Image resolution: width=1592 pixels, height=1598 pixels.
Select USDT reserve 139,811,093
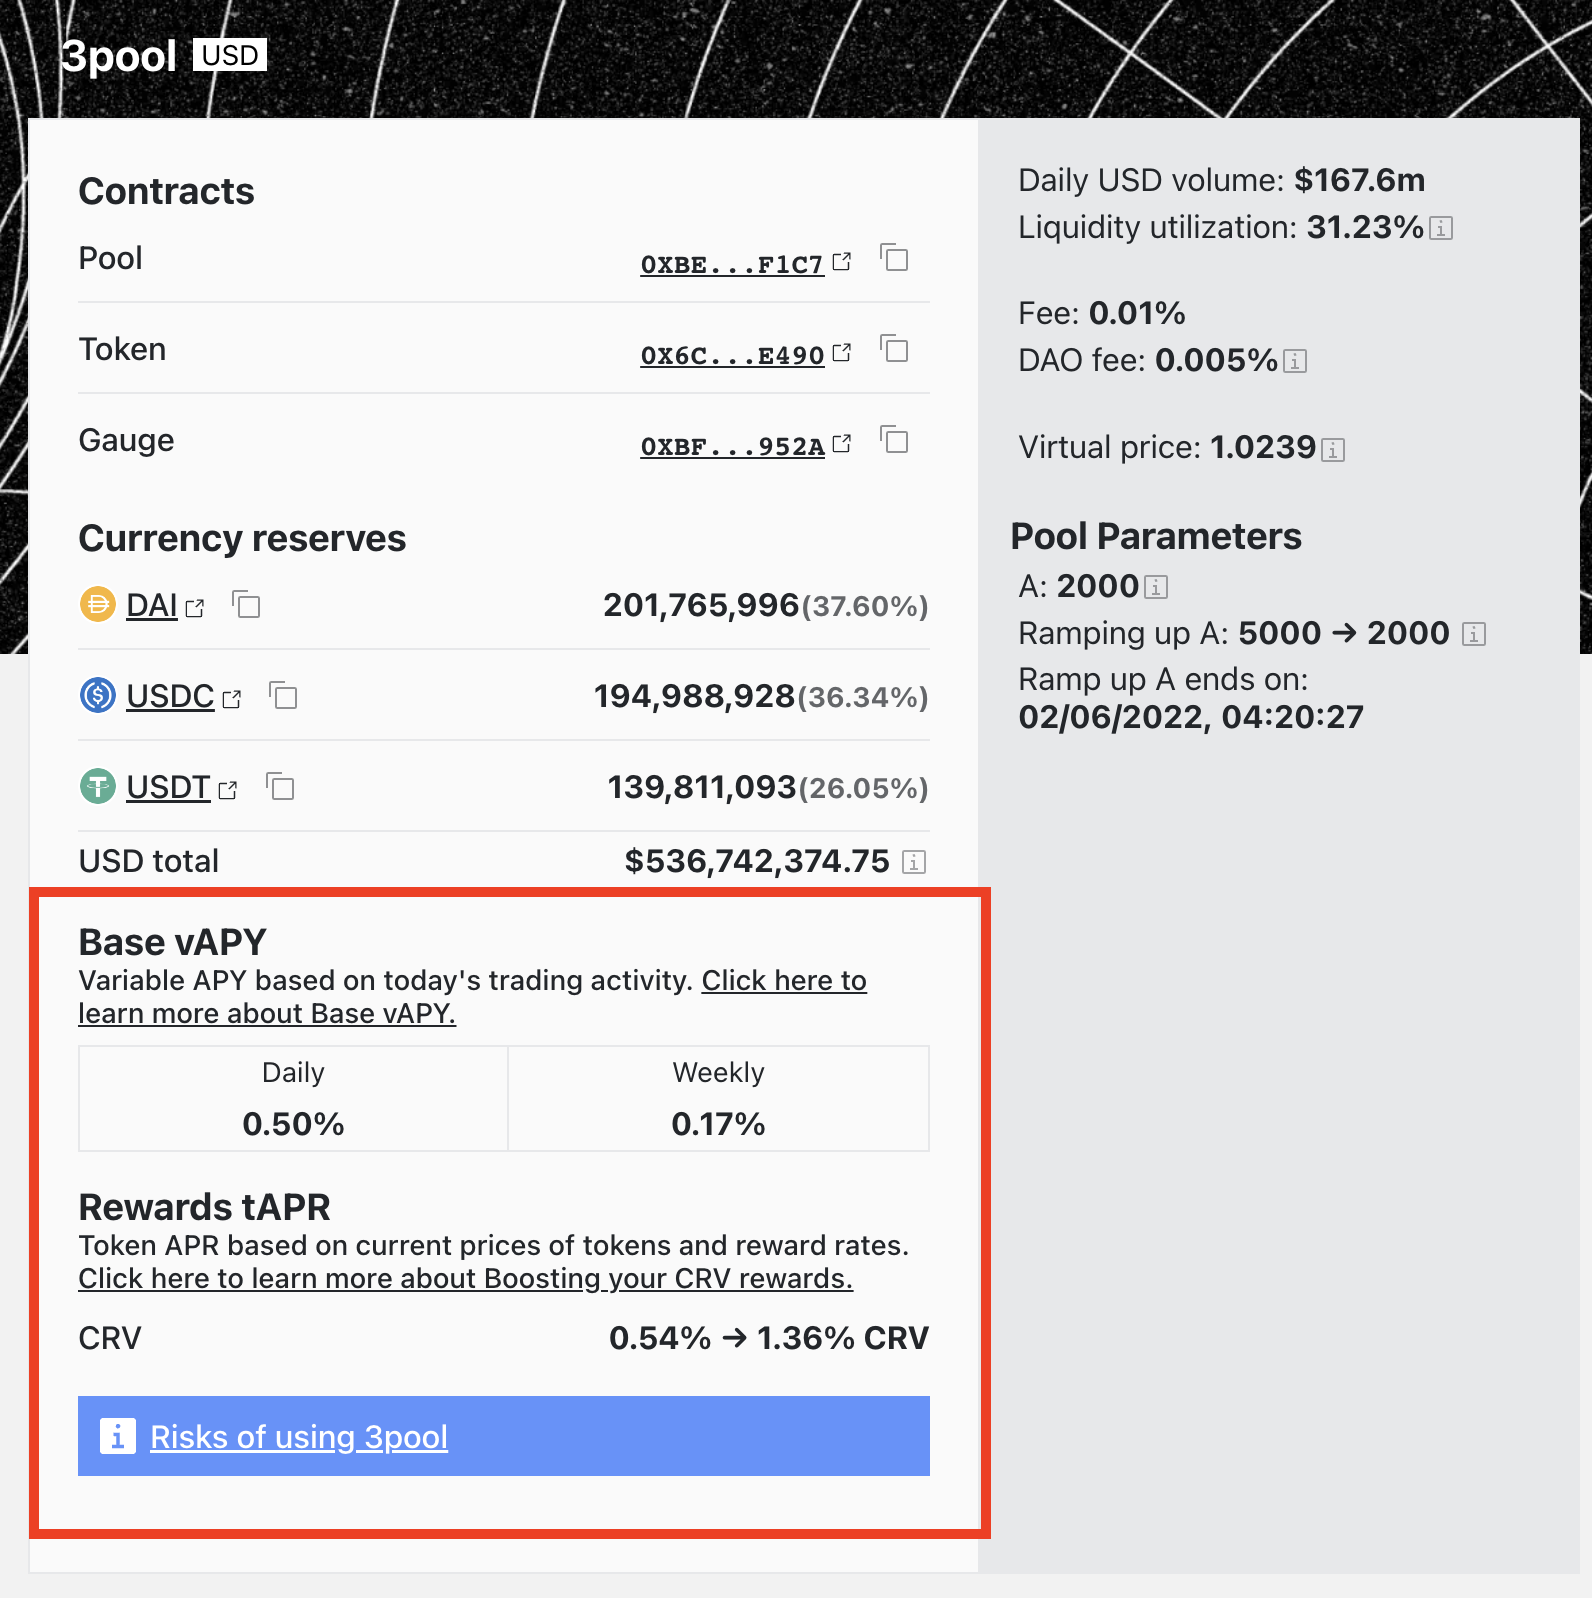[x=702, y=787]
